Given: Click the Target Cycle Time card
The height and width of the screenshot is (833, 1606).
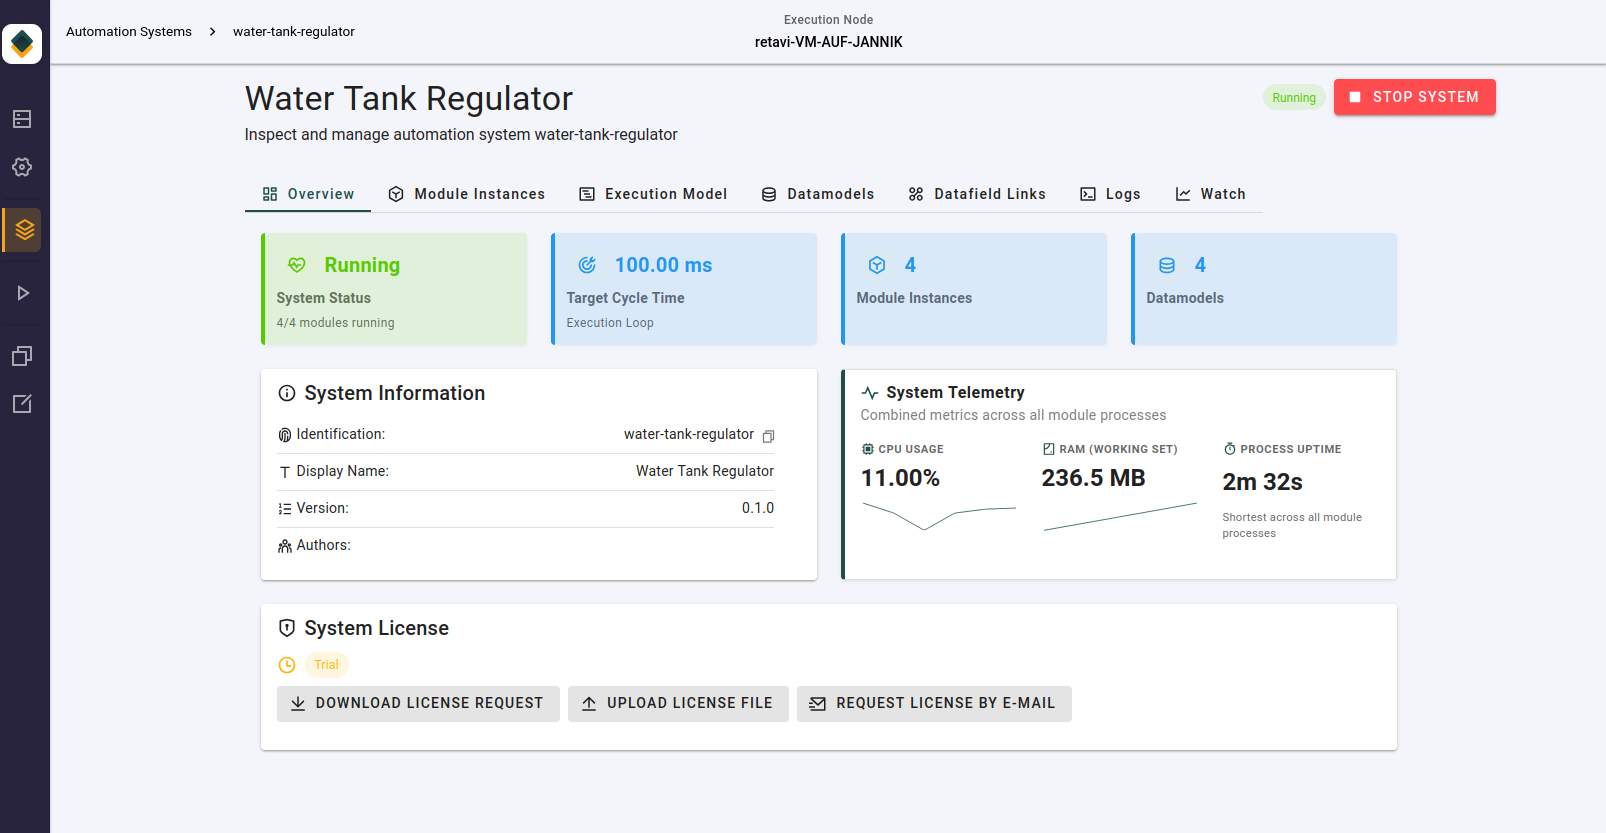Looking at the screenshot, I should (684, 289).
